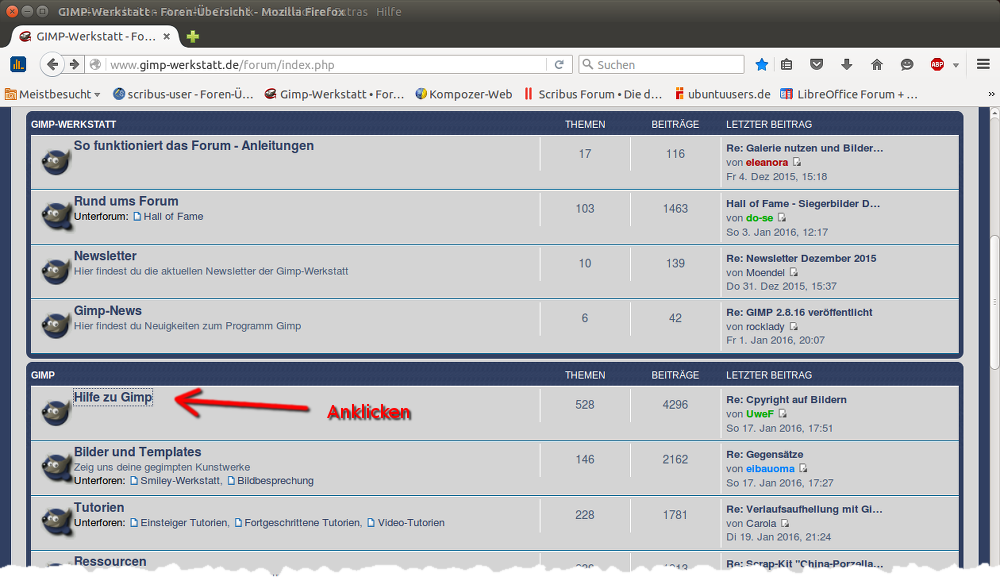Close the GIMP-Werkstatt tab

pyautogui.click(x=166, y=36)
